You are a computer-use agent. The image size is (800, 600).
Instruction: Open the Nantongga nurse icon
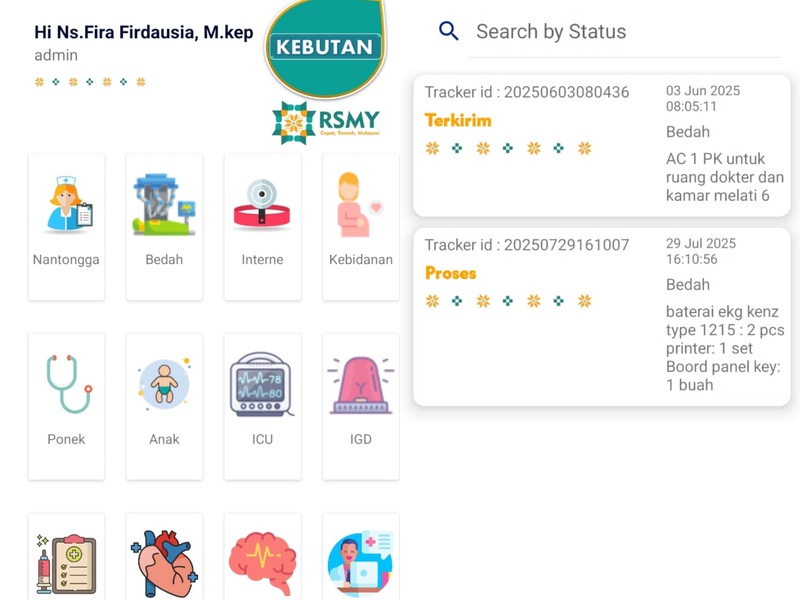(67, 205)
